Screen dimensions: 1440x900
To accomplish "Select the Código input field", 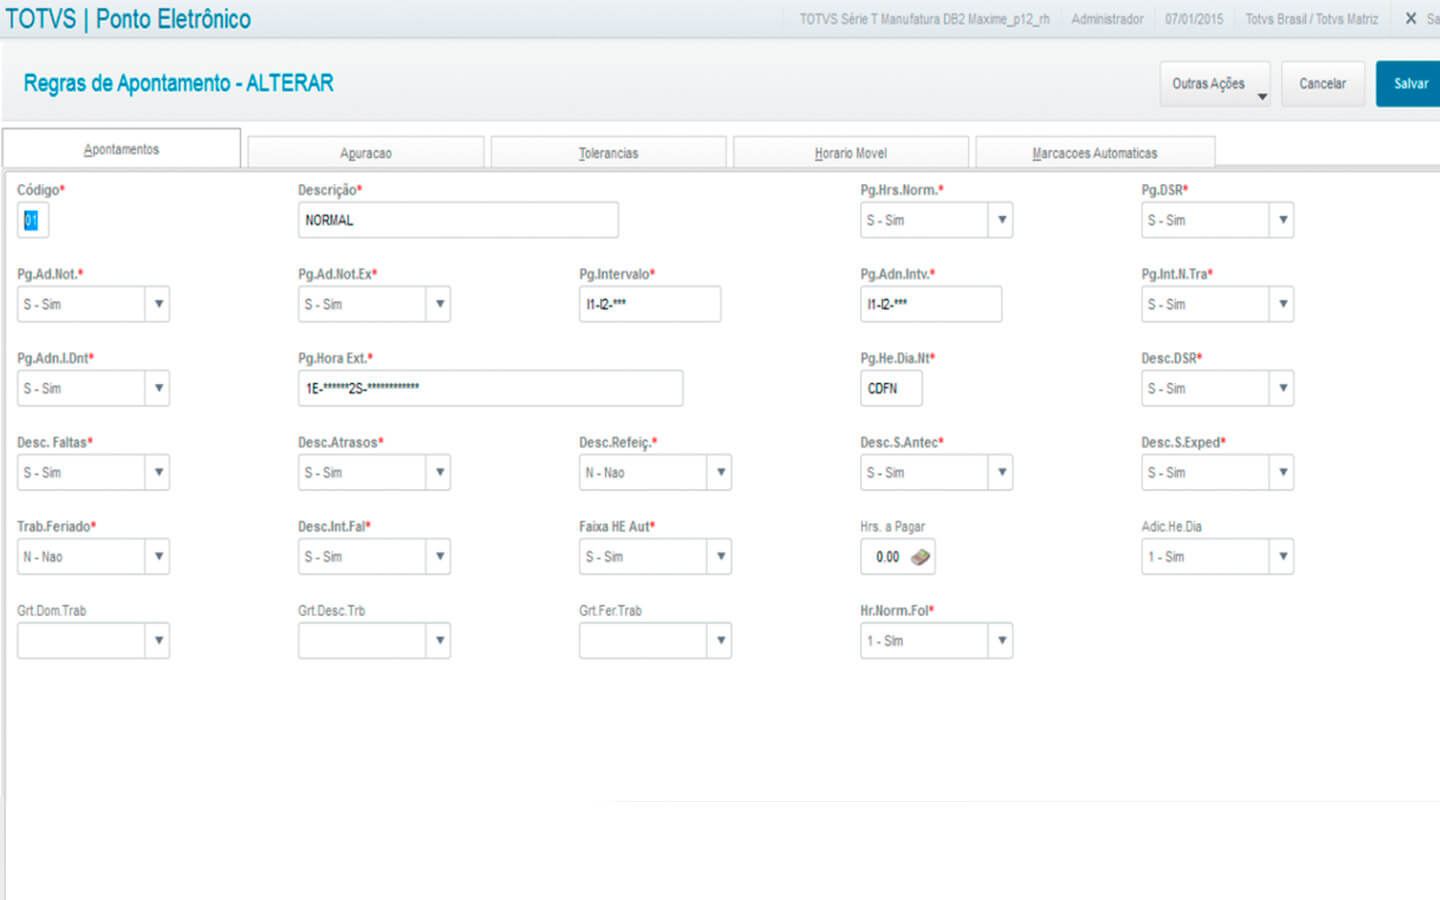I will pos(32,221).
